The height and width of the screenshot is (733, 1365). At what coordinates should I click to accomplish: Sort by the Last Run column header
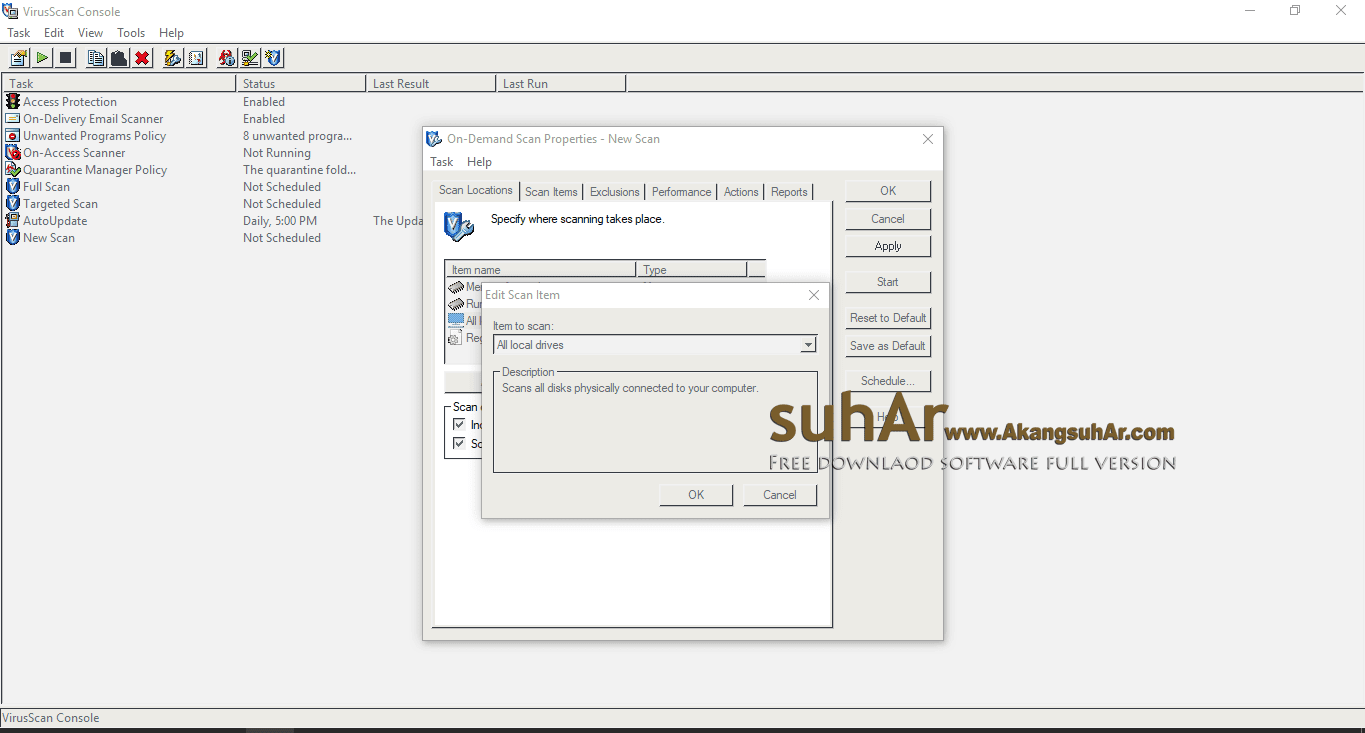point(561,84)
